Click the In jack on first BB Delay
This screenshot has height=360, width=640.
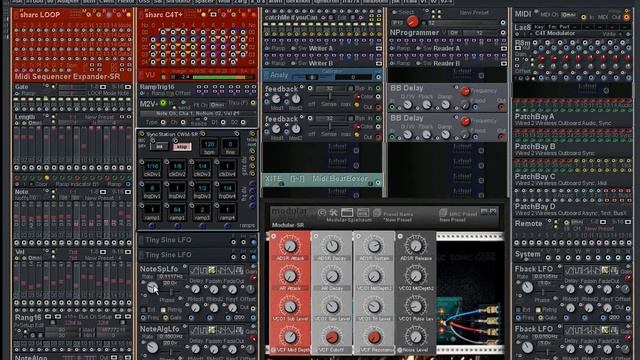point(392,107)
